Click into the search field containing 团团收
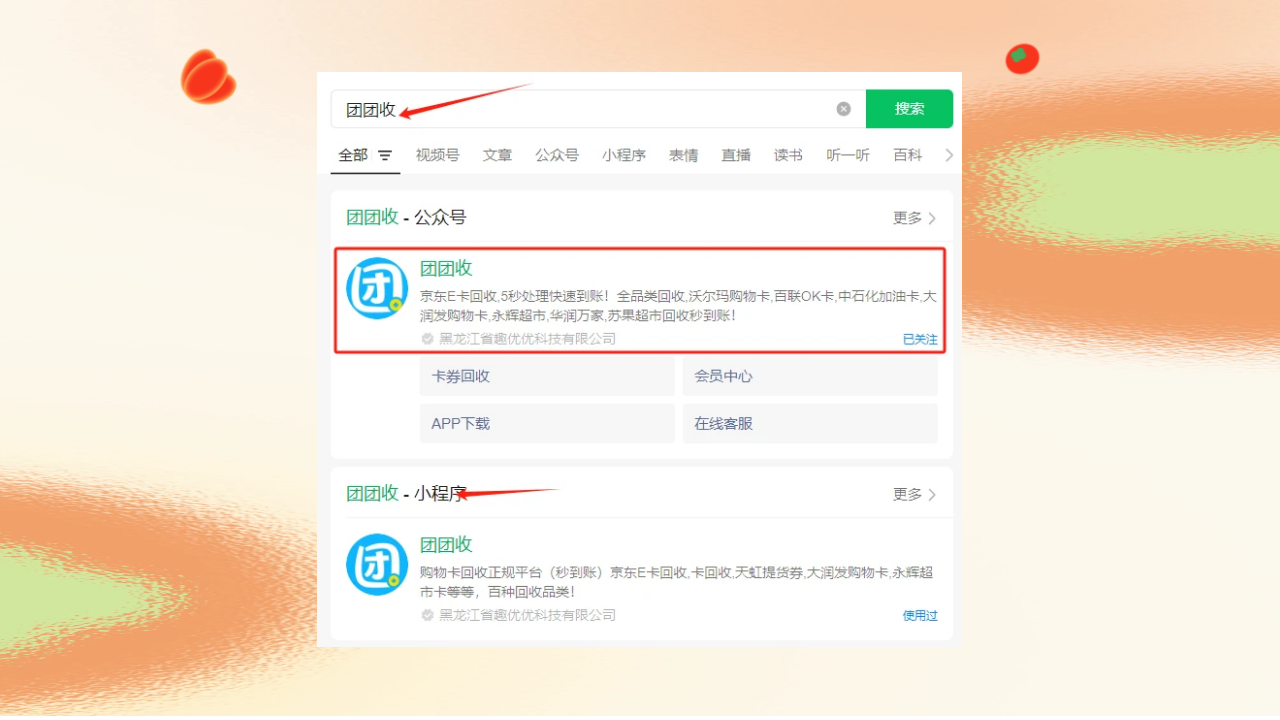This screenshot has height=720, width=1280. pos(598,109)
